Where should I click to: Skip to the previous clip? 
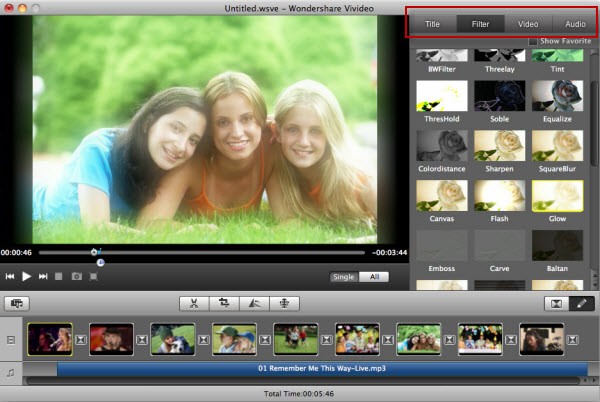click(10, 276)
